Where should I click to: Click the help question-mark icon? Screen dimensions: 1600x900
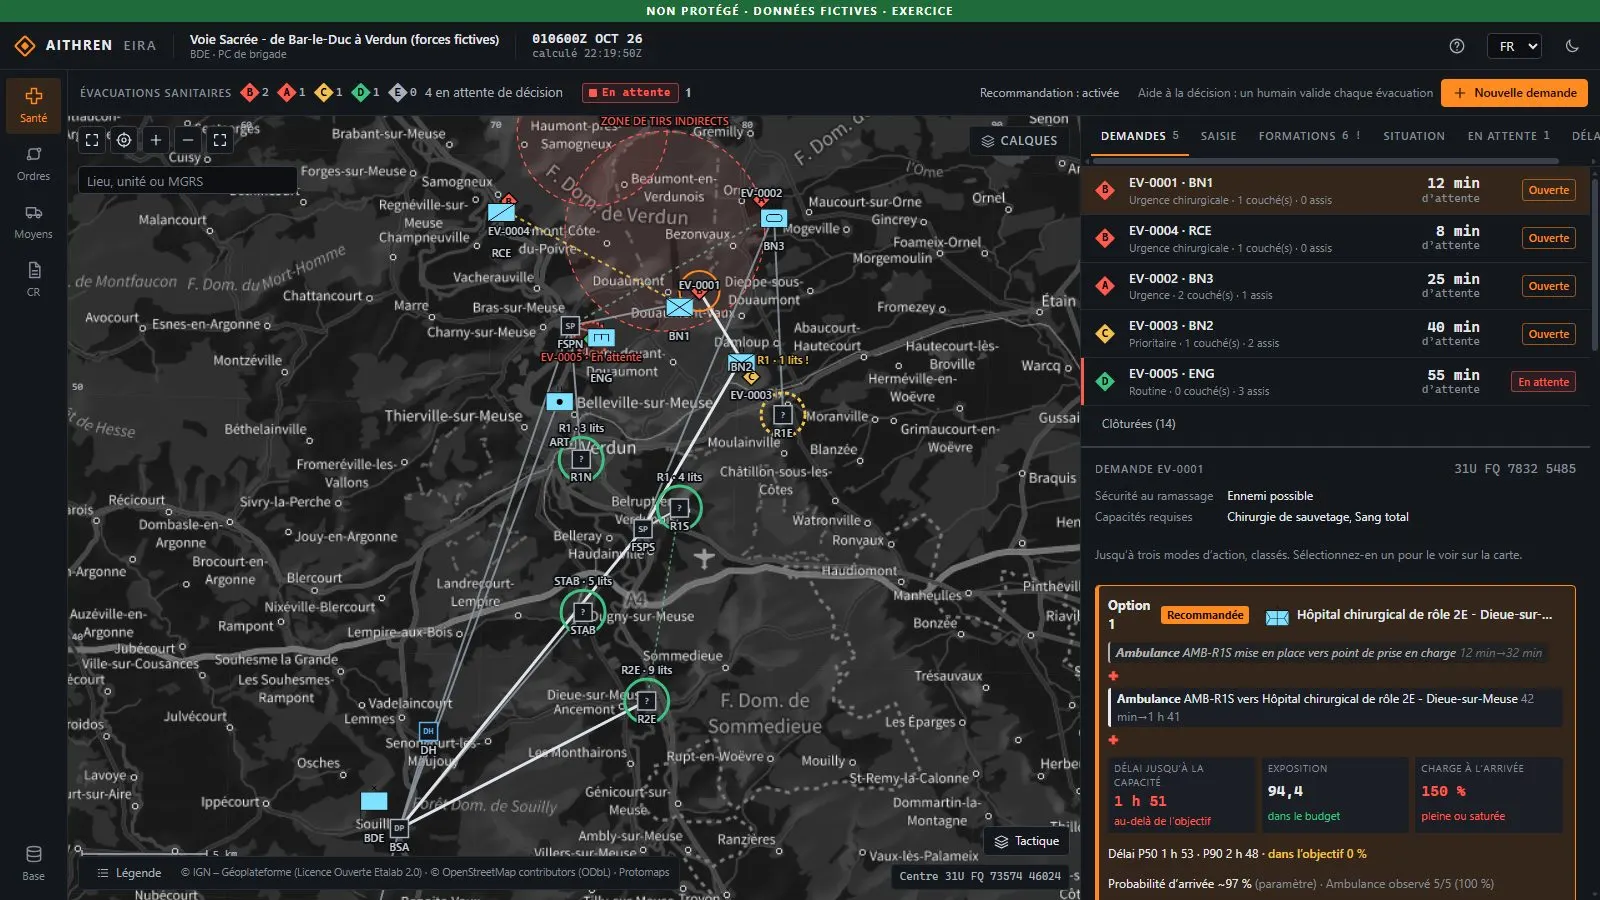1457,46
